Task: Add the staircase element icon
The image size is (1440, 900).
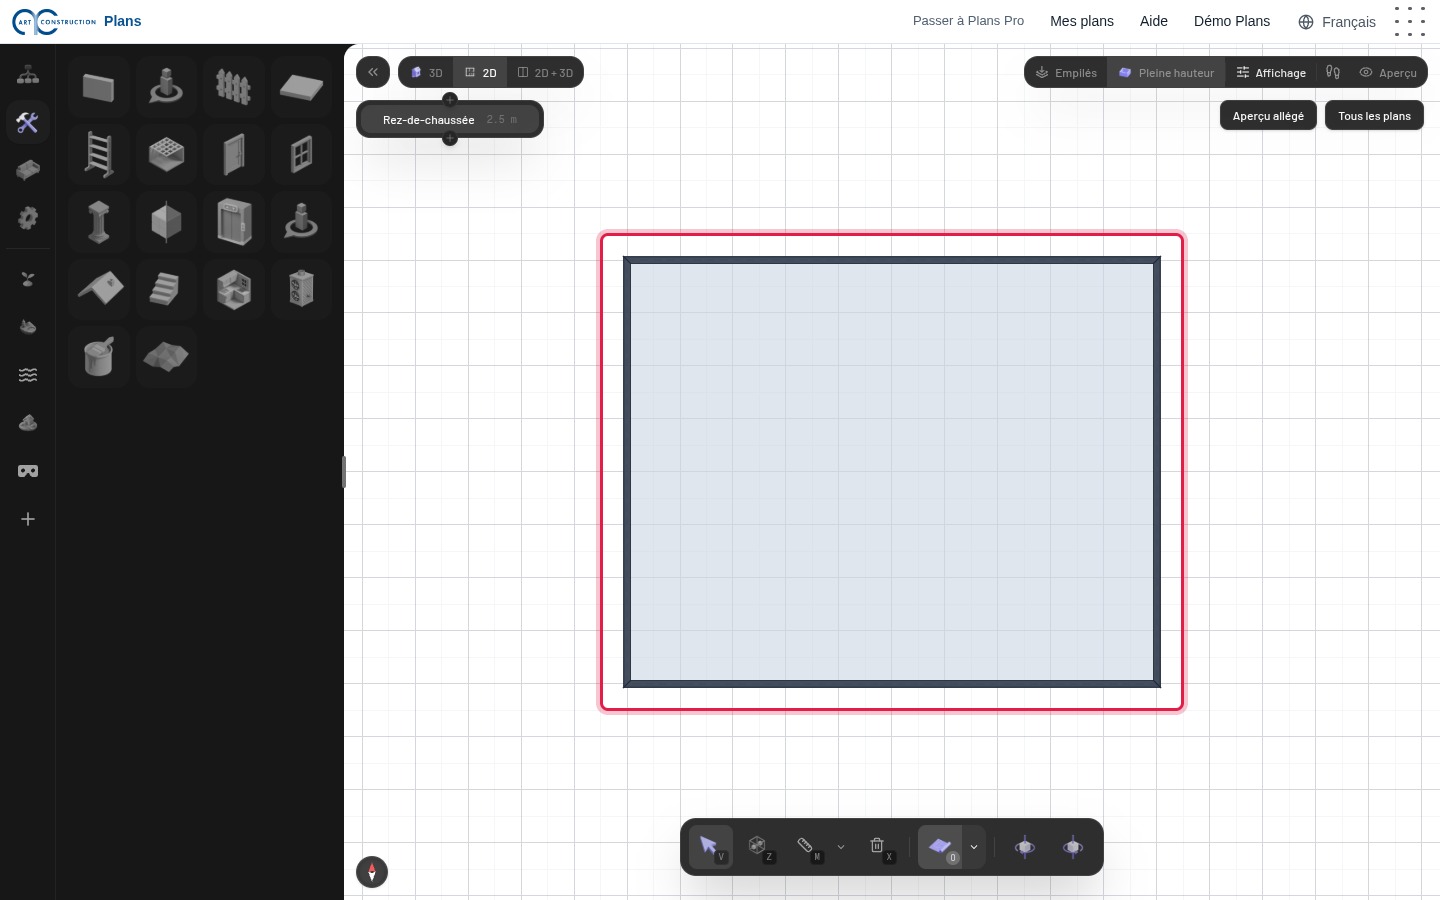Action: (166, 289)
